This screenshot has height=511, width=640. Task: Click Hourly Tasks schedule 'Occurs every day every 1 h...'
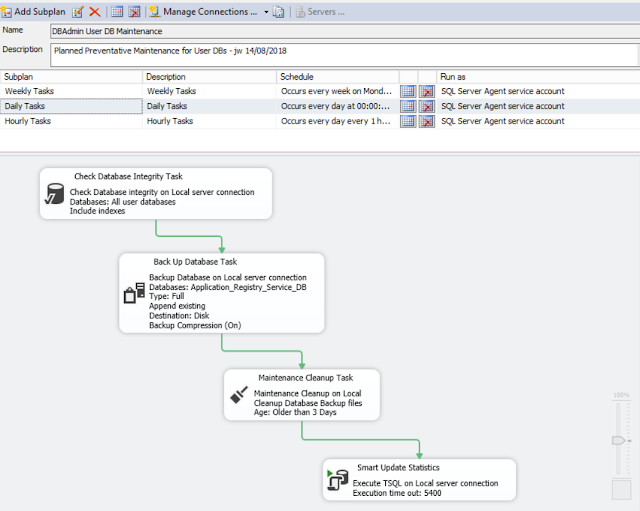click(x=336, y=121)
